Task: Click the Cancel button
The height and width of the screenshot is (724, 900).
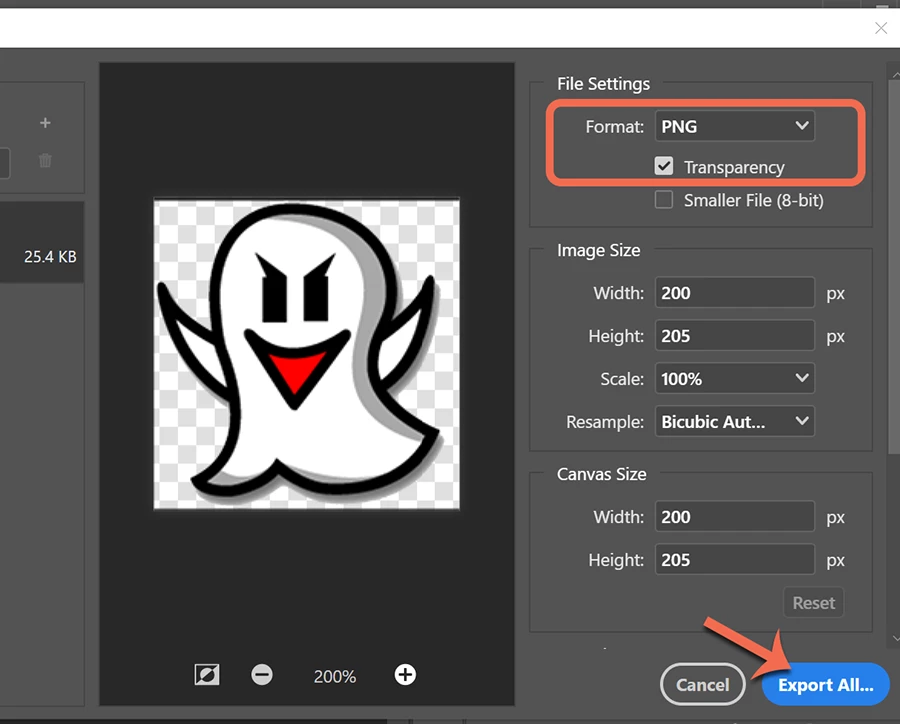Action: pyautogui.click(x=703, y=684)
